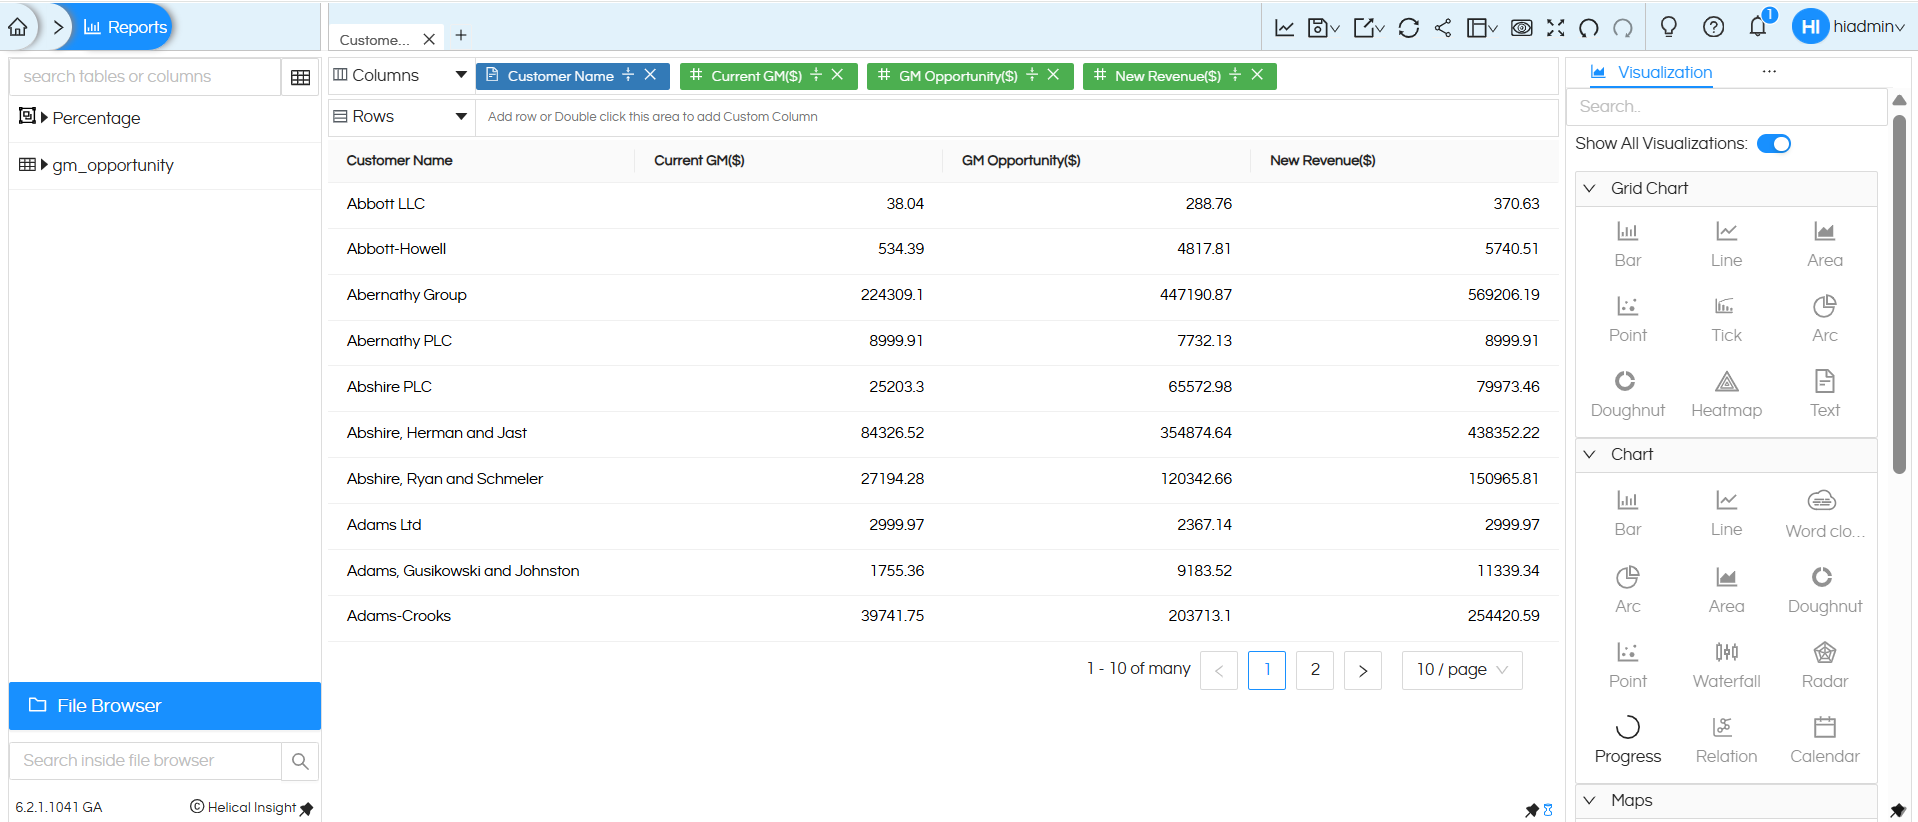Go to next results page arrow
1918x822 pixels.
coord(1363,670)
